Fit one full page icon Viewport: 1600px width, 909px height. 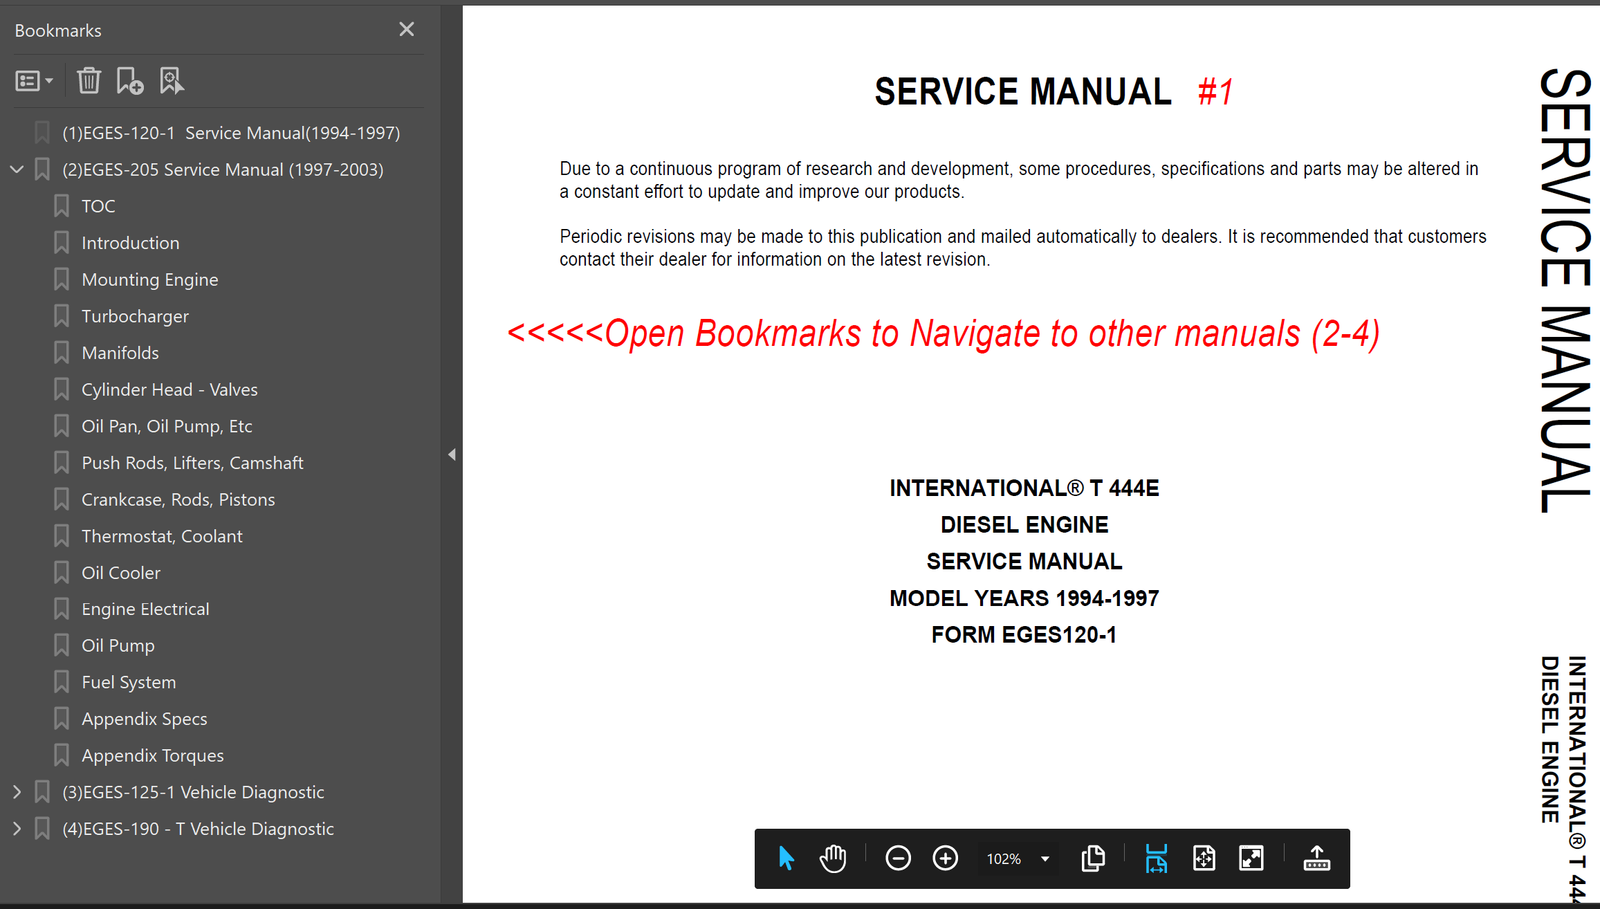[x=1204, y=858]
